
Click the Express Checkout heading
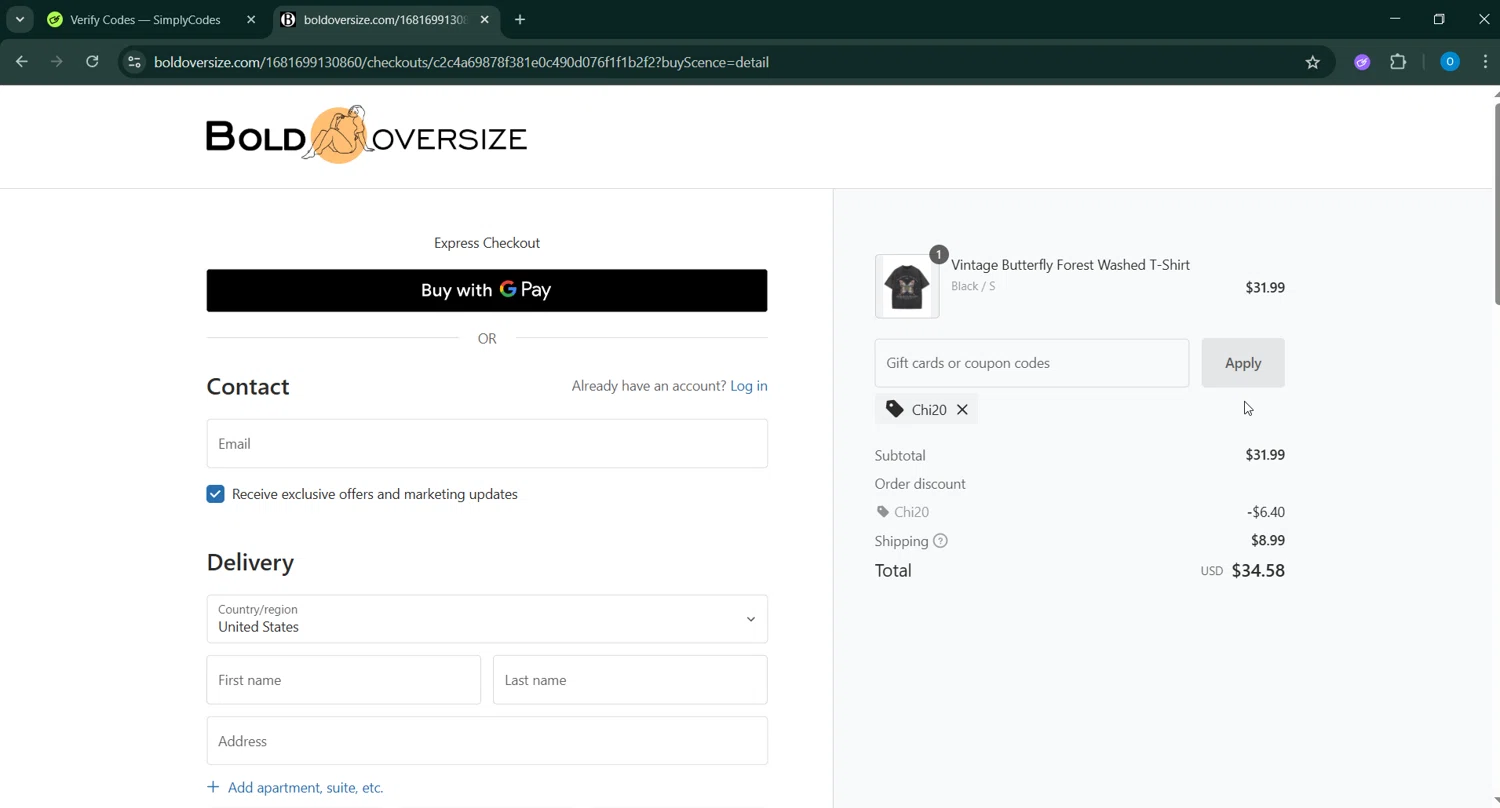pyautogui.click(x=487, y=243)
